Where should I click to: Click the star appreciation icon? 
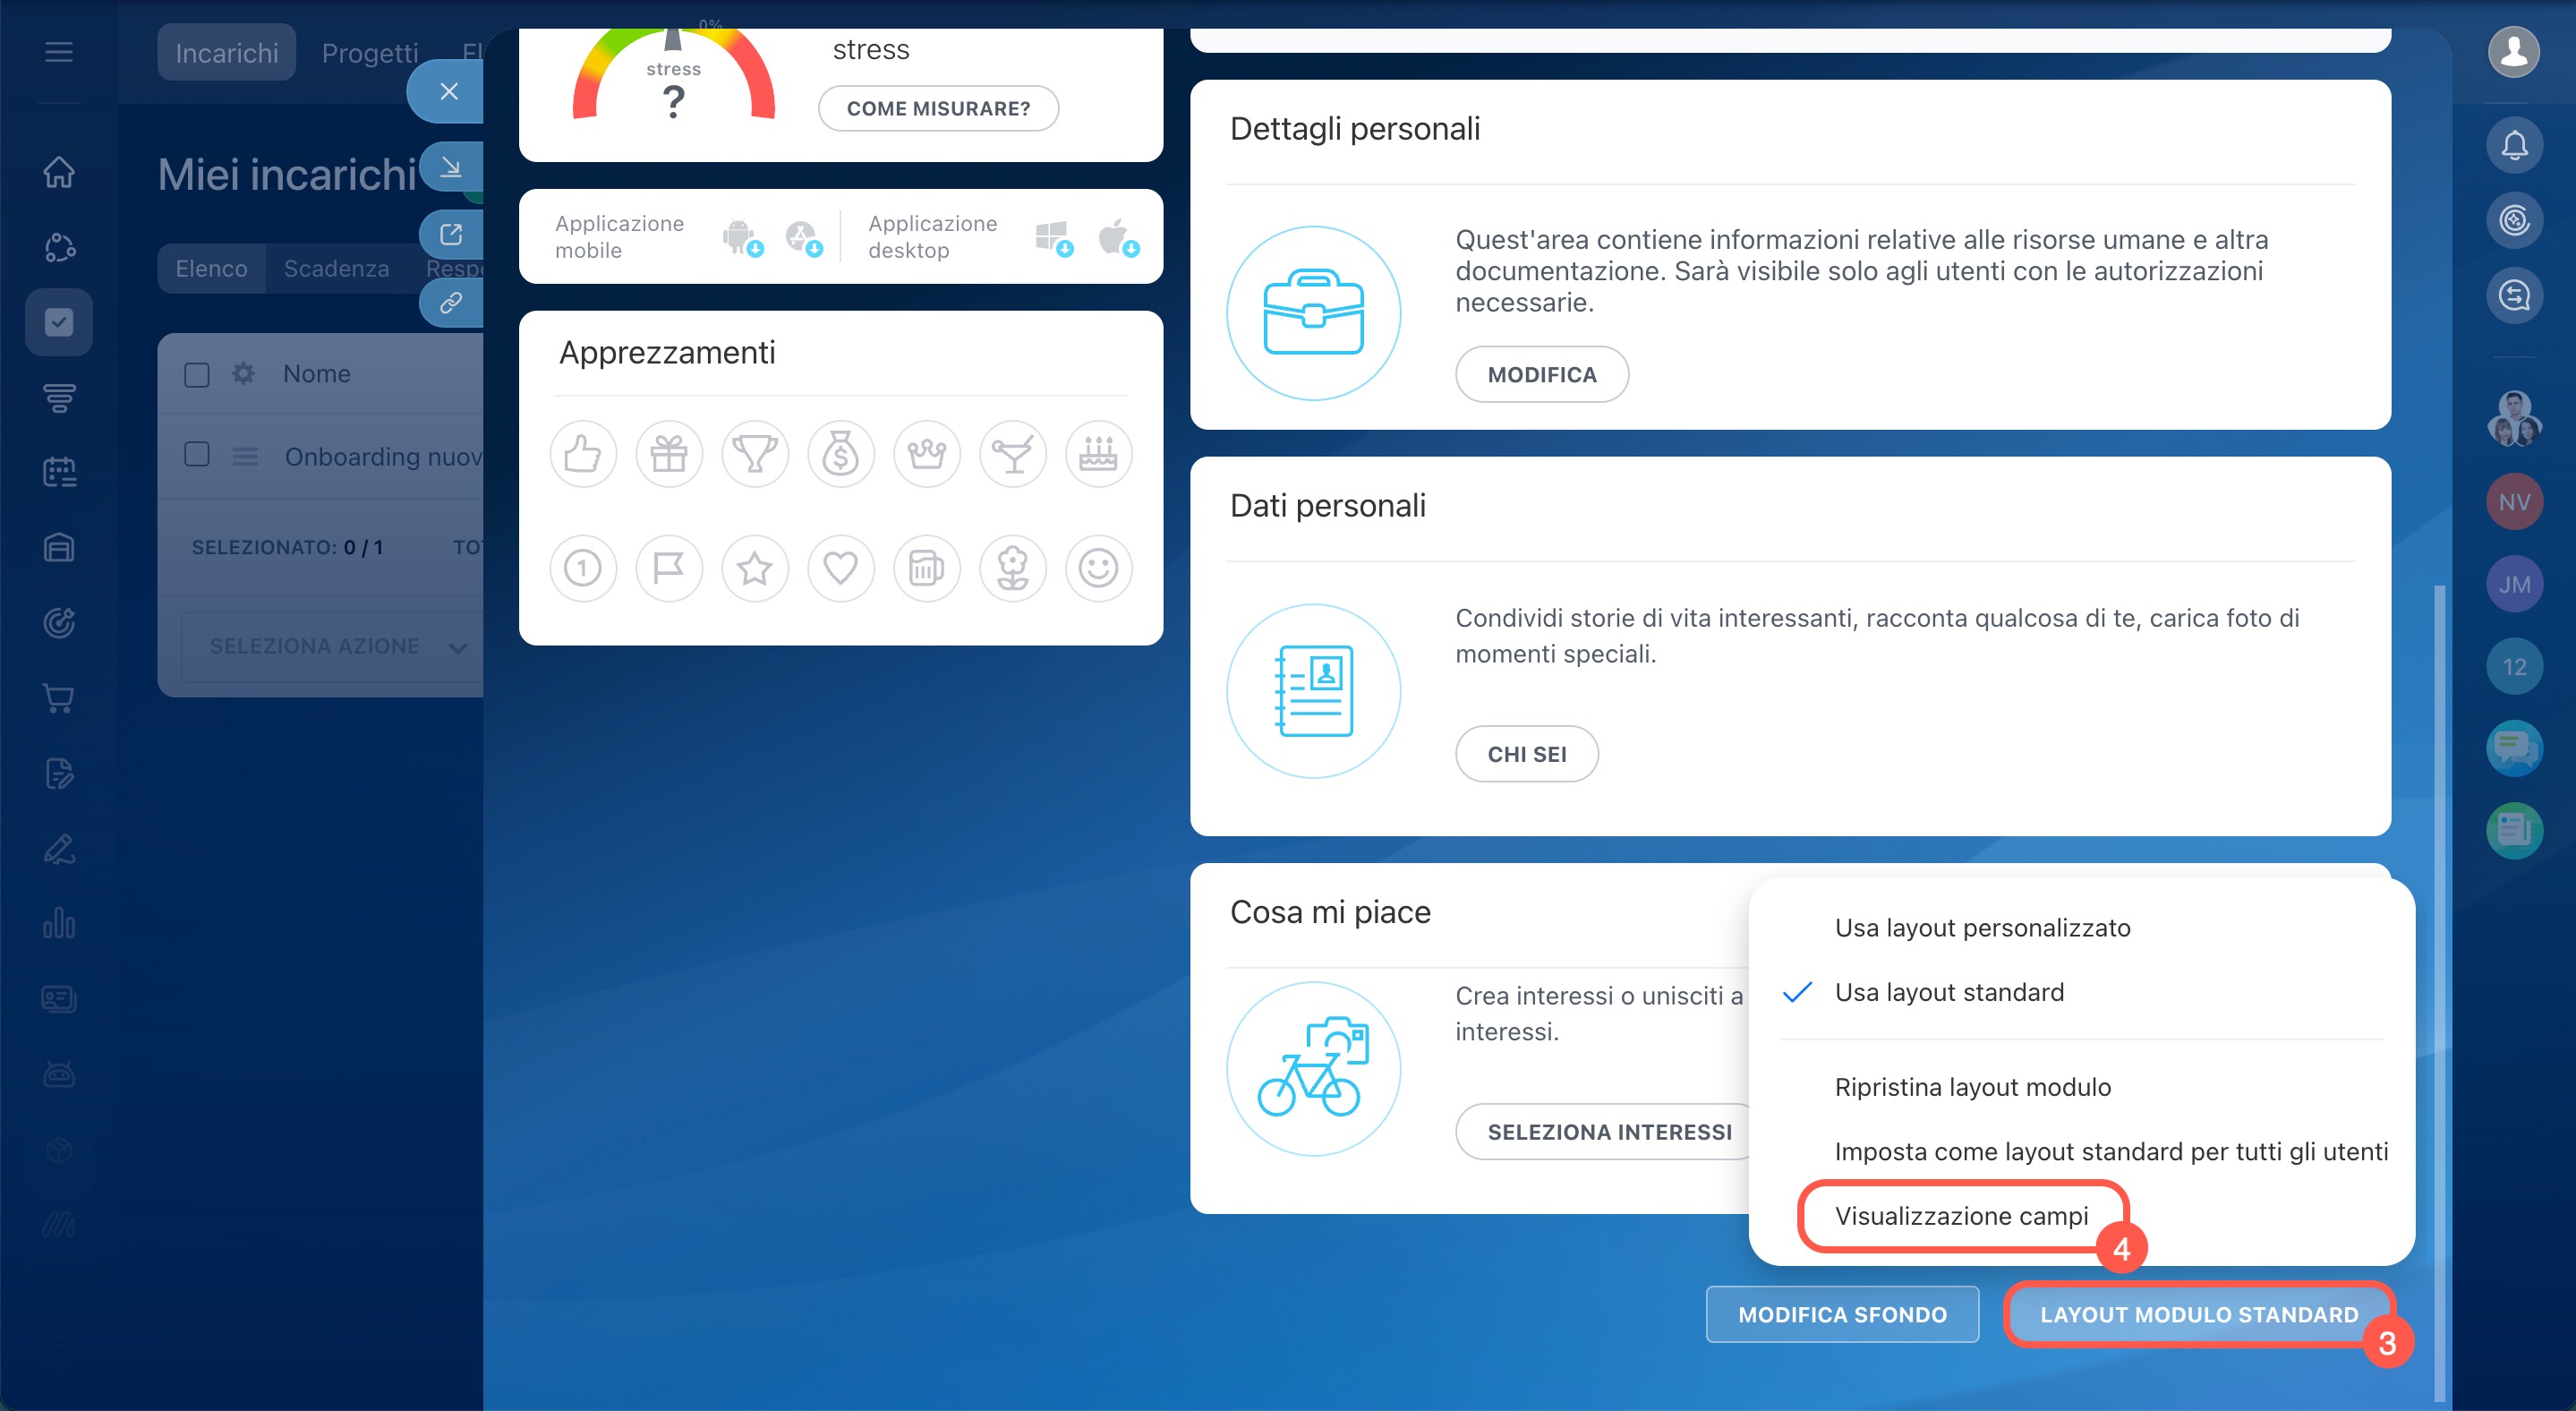point(755,568)
